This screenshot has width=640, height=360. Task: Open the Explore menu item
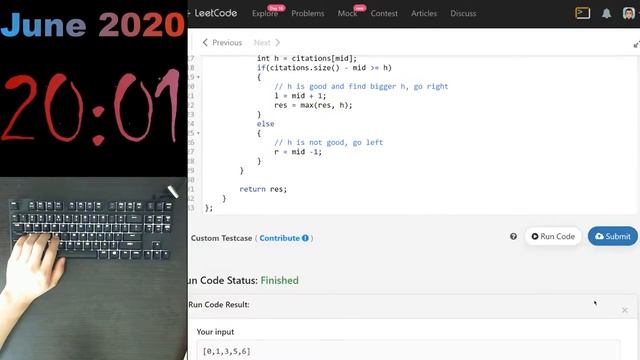(x=265, y=13)
